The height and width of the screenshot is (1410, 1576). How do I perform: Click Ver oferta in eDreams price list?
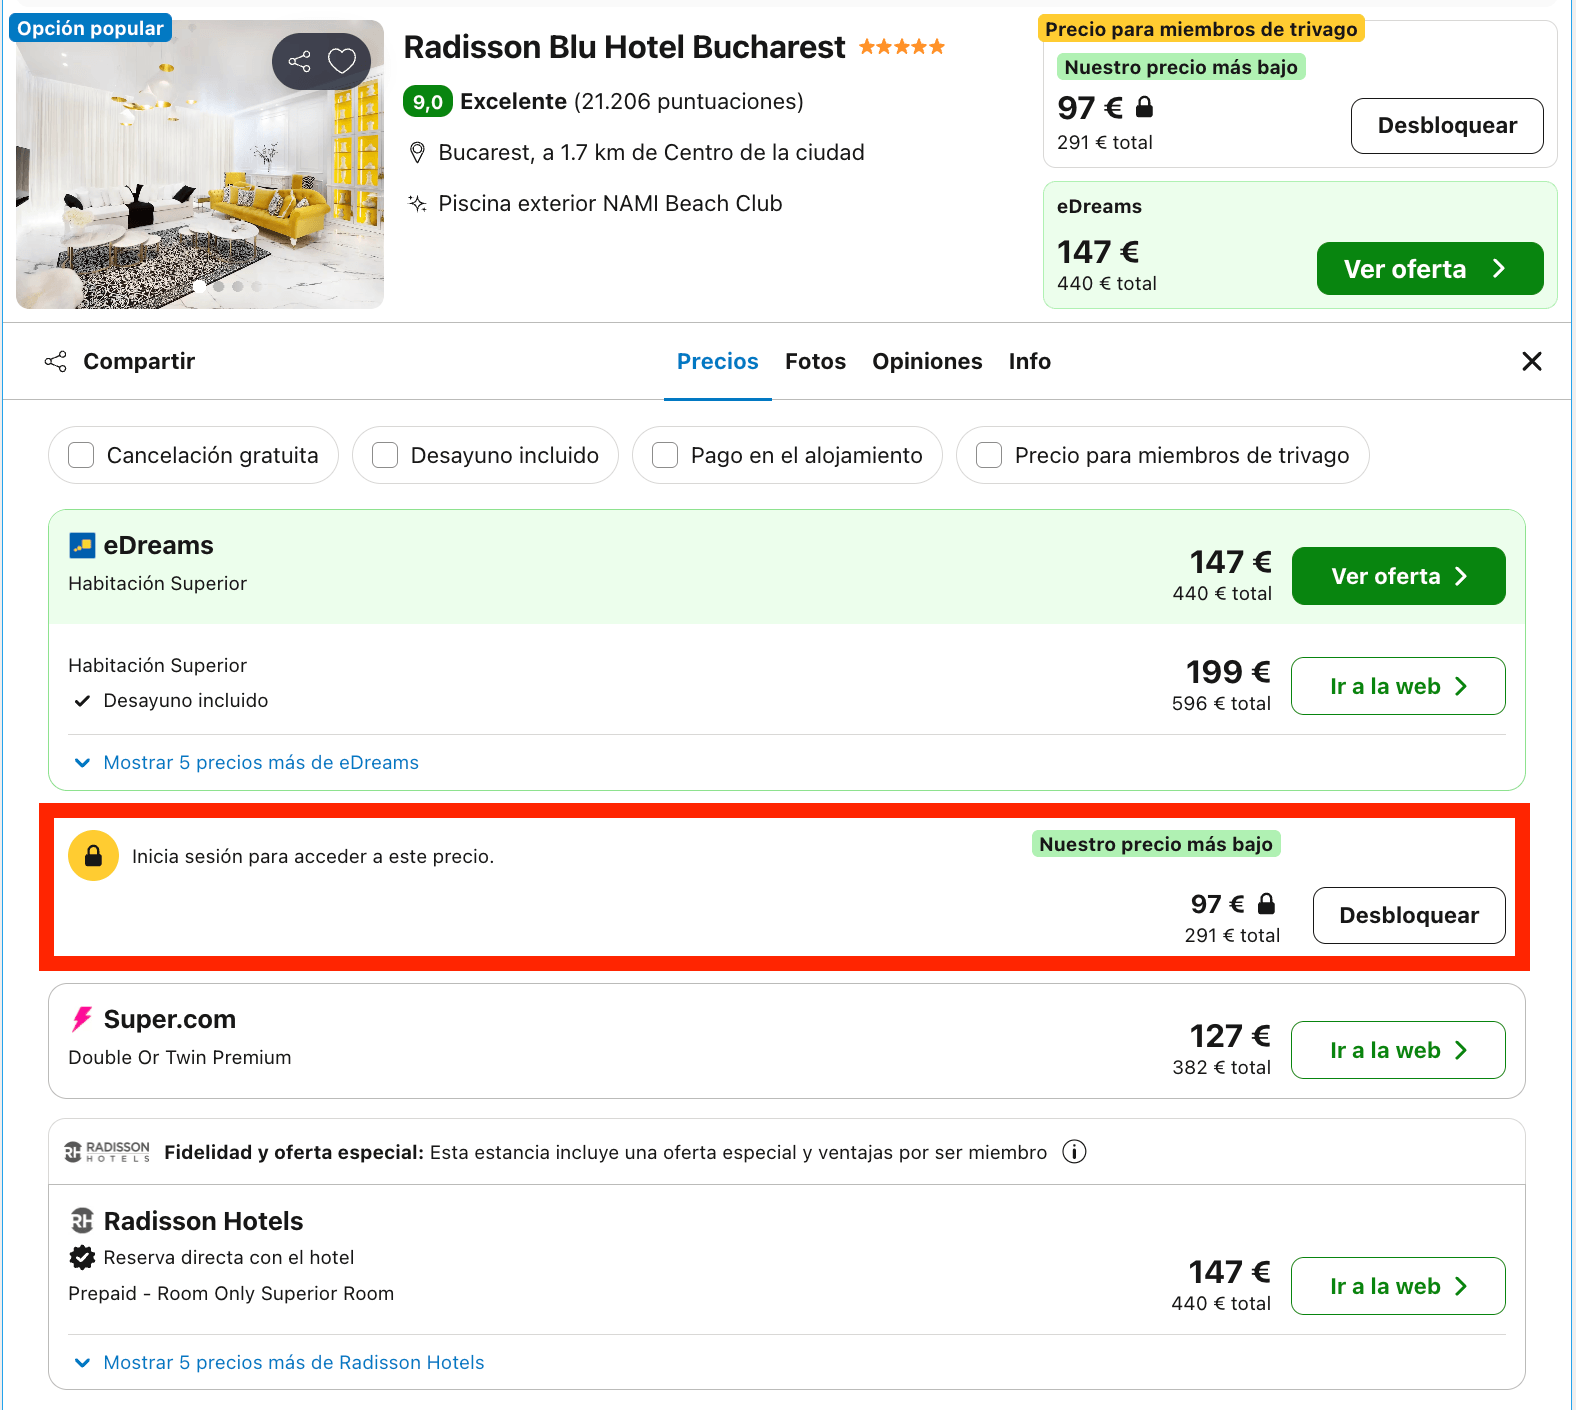(x=1398, y=576)
